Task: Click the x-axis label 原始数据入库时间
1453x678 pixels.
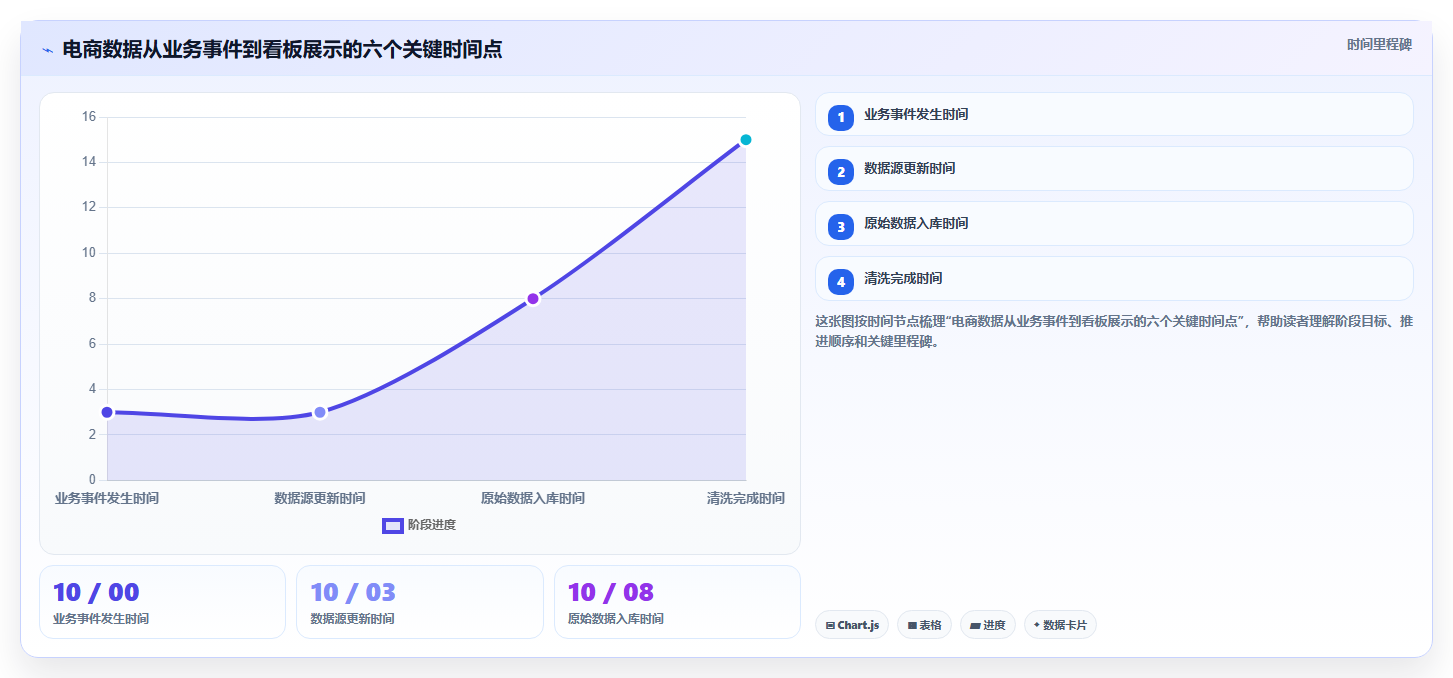Action: coord(533,498)
